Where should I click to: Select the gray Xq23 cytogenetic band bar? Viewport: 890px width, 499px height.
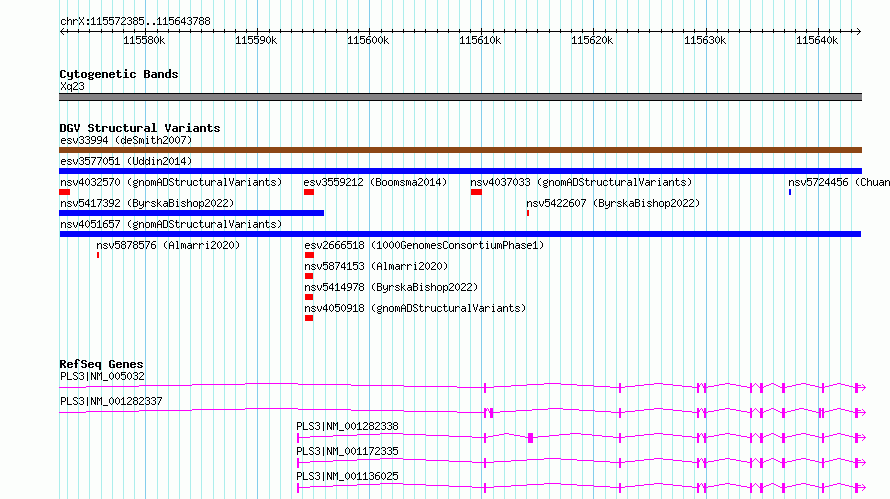point(460,97)
